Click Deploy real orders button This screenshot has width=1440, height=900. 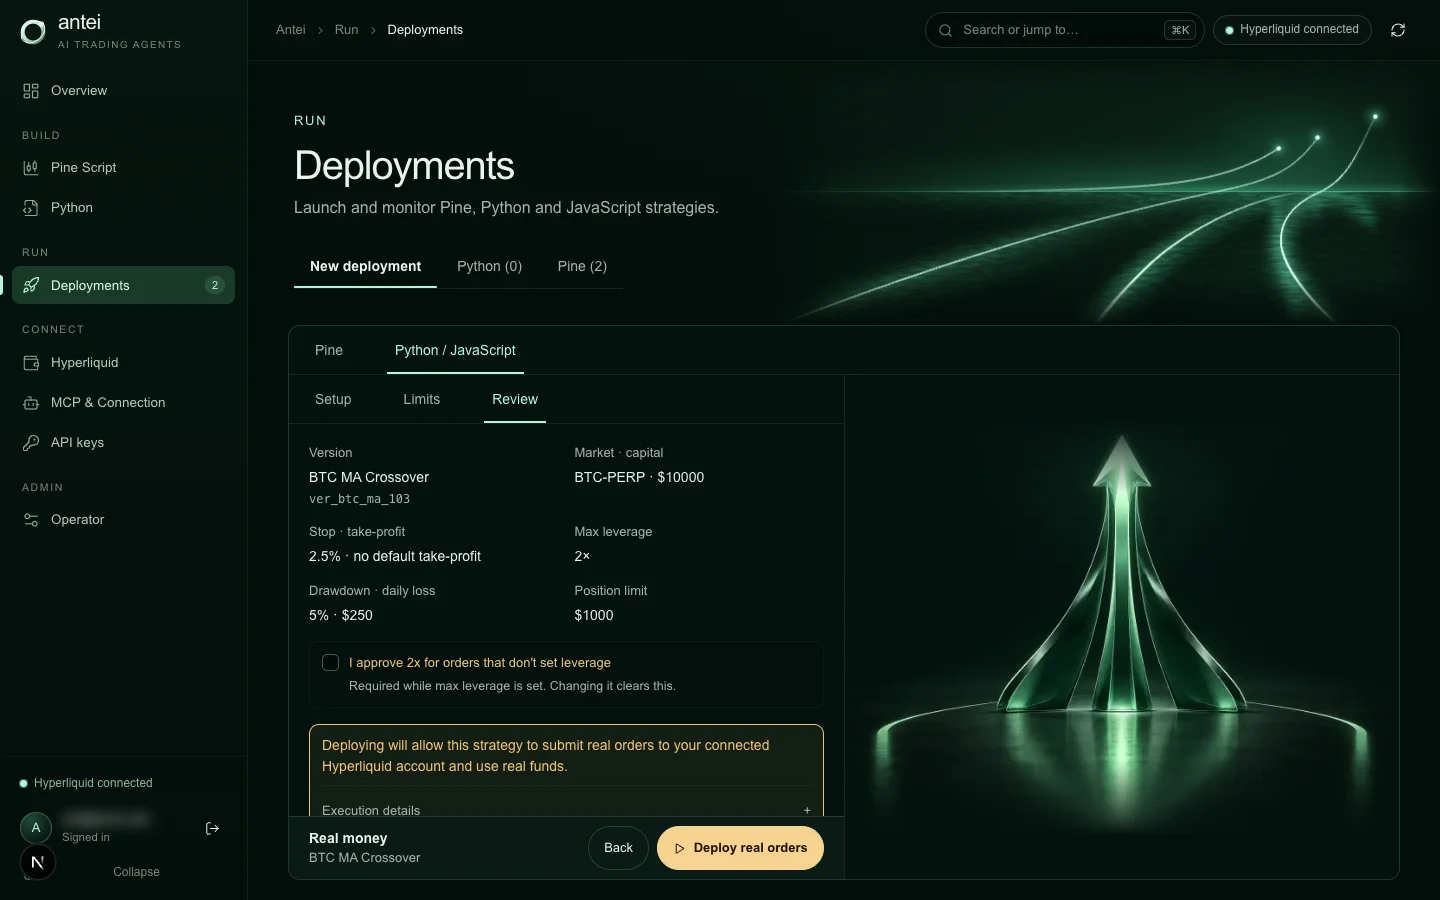coord(740,848)
